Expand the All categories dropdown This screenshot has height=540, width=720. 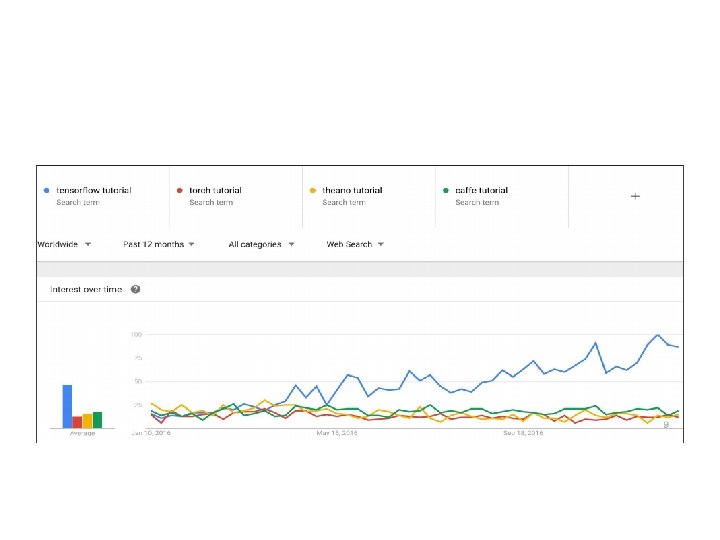pyautogui.click(x=262, y=244)
